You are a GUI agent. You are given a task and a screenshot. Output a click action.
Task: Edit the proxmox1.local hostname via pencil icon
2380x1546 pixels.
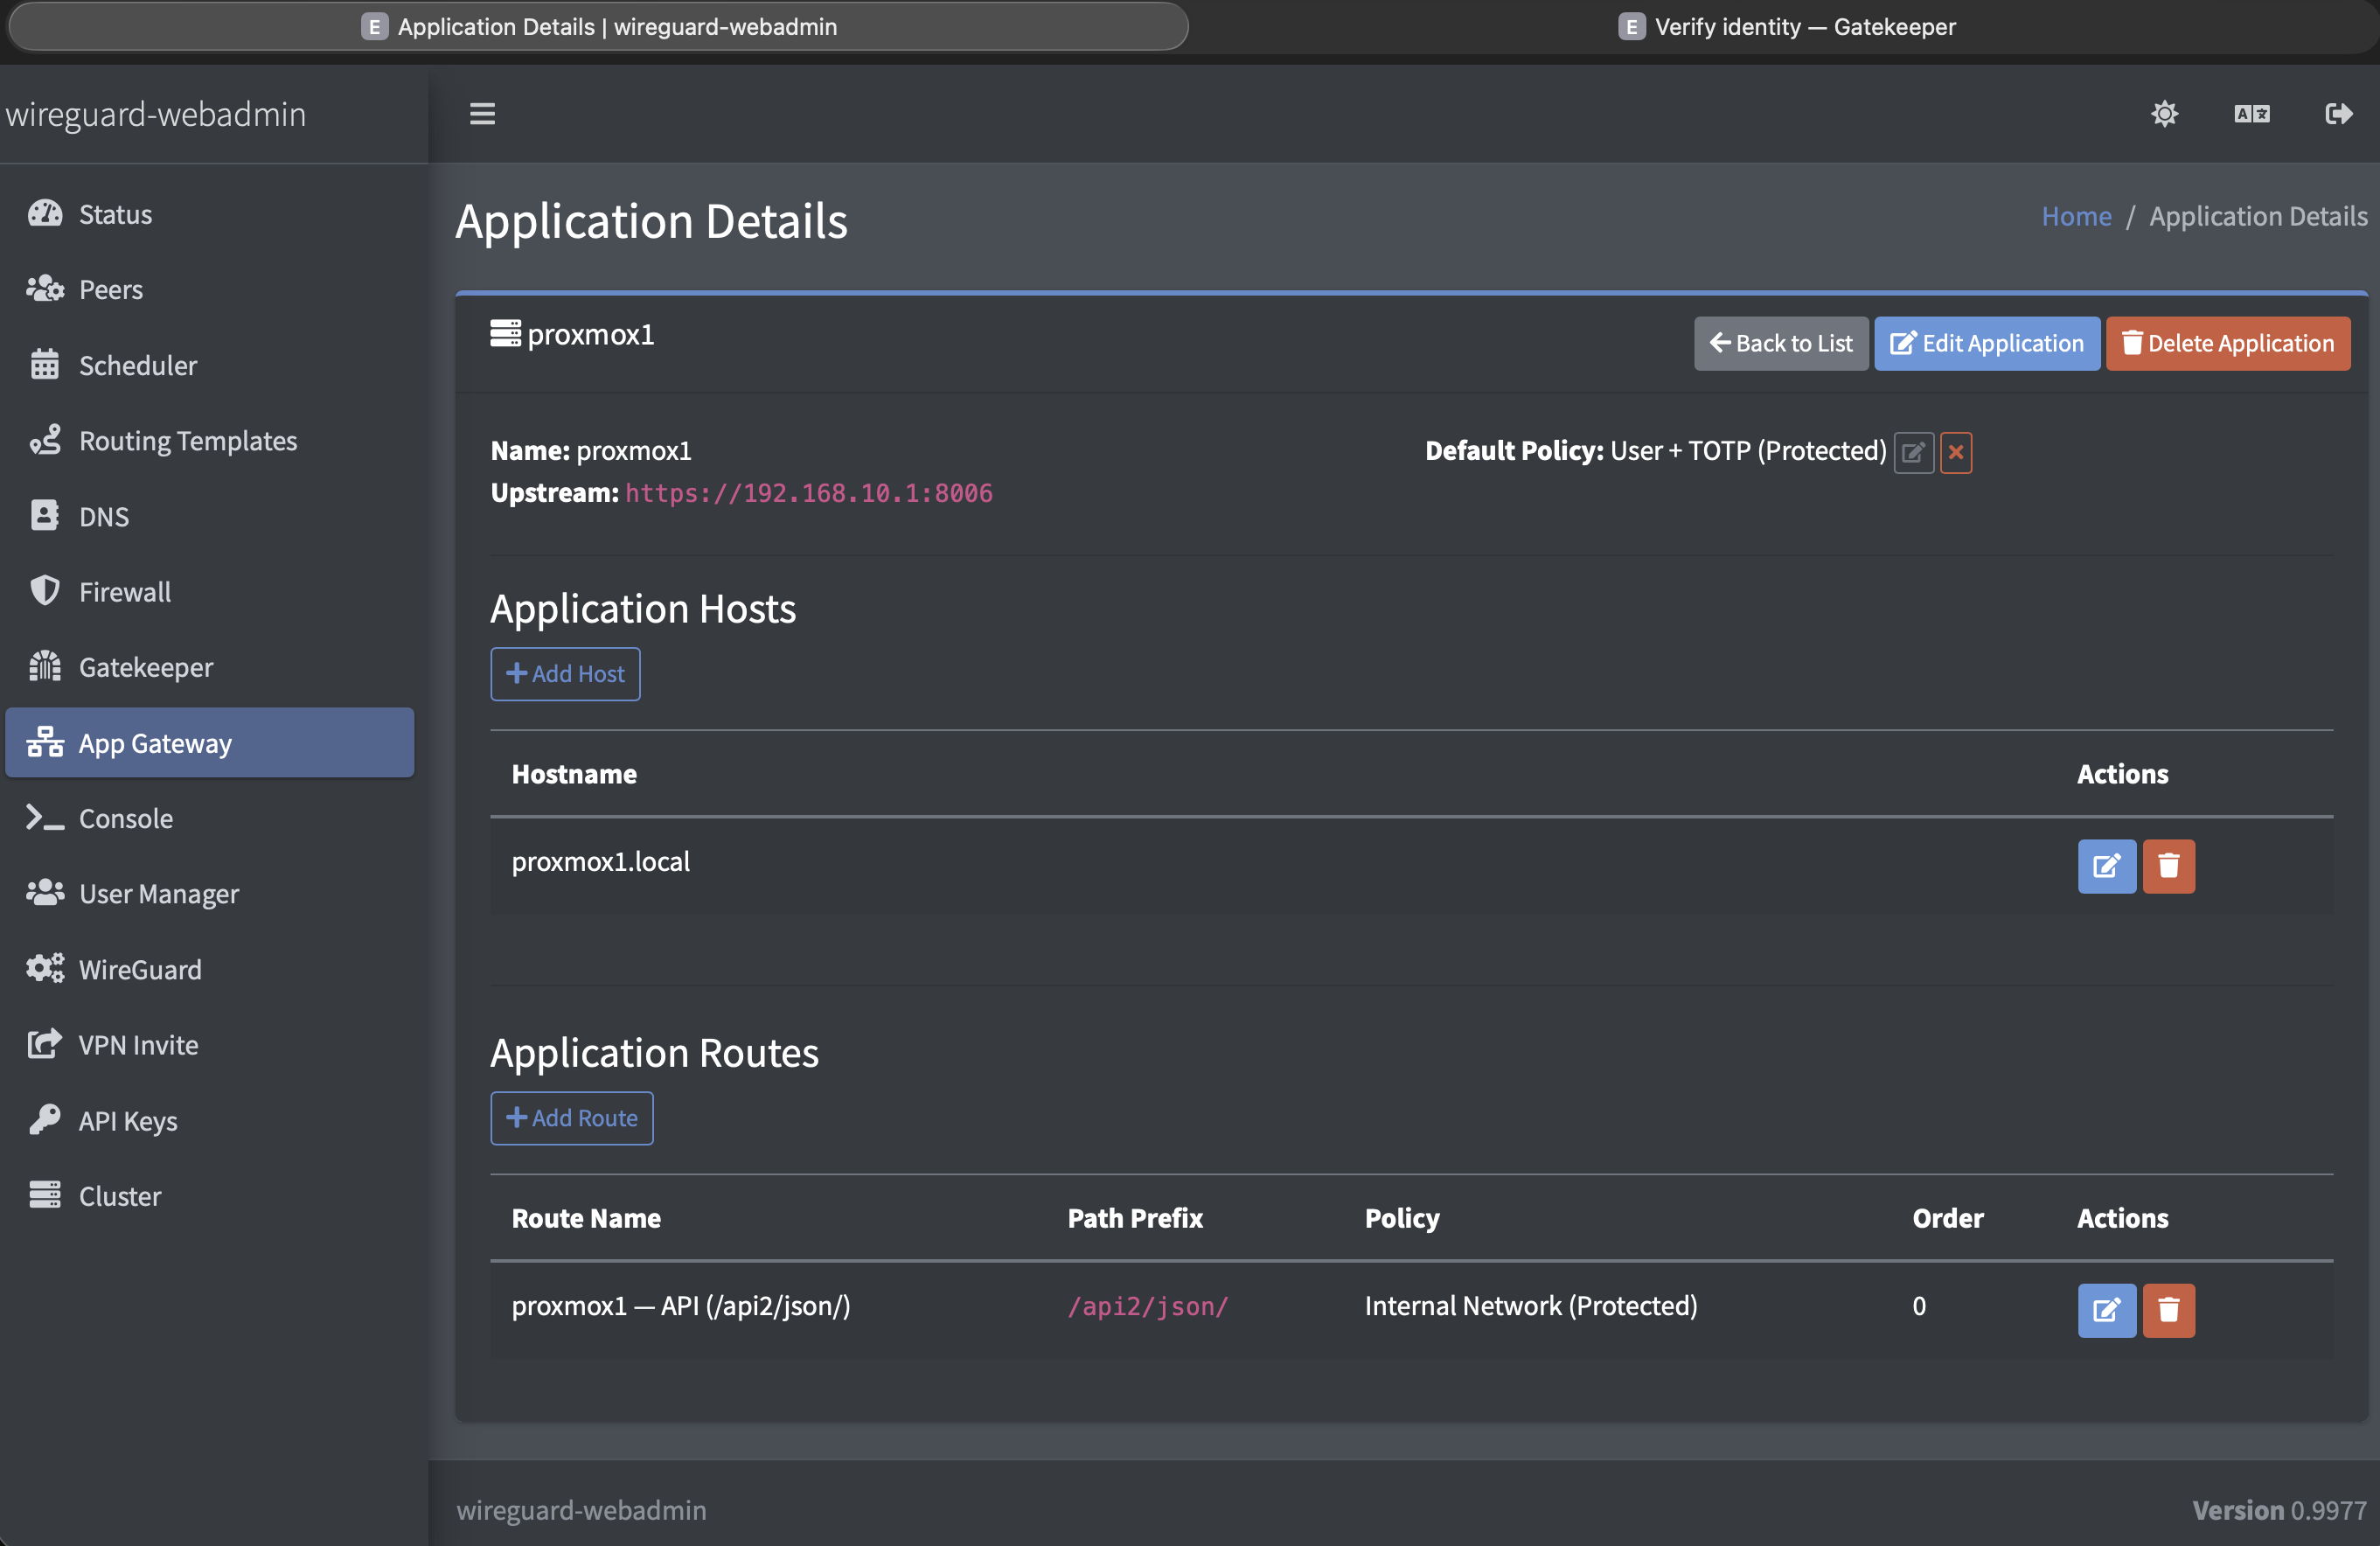2106,866
